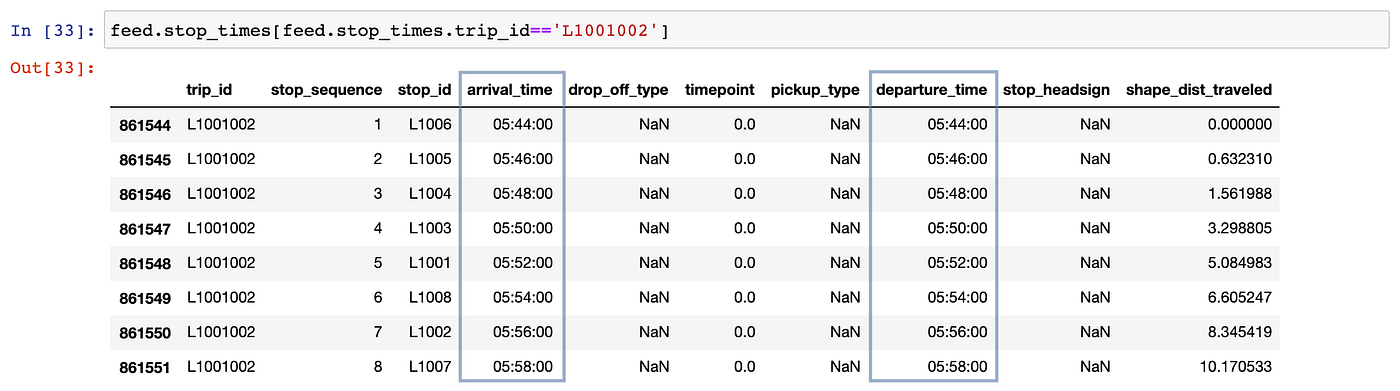Click shape_dist_traveled value 6.605247
The height and width of the screenshot is (391, 1400).
click(x=1240, y=297)
